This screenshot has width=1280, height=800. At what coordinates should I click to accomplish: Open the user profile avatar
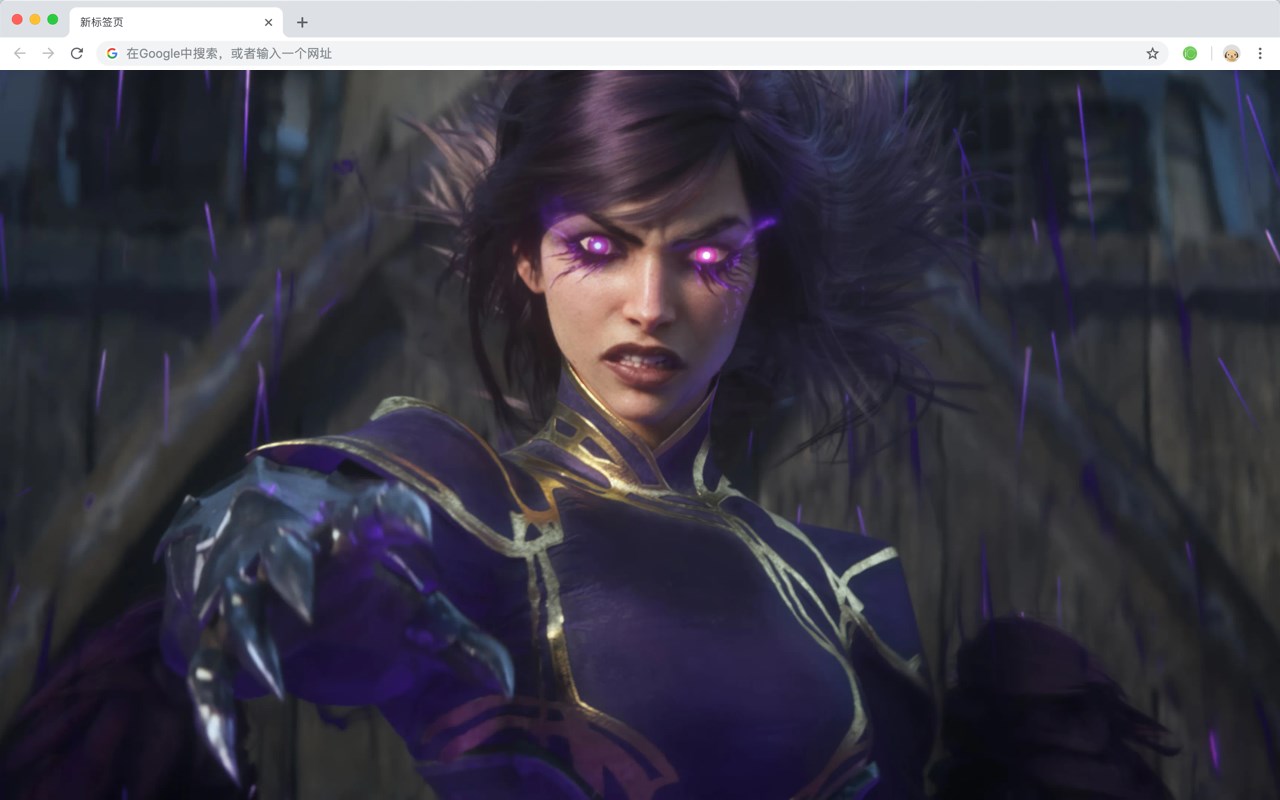coord(1231,53)
